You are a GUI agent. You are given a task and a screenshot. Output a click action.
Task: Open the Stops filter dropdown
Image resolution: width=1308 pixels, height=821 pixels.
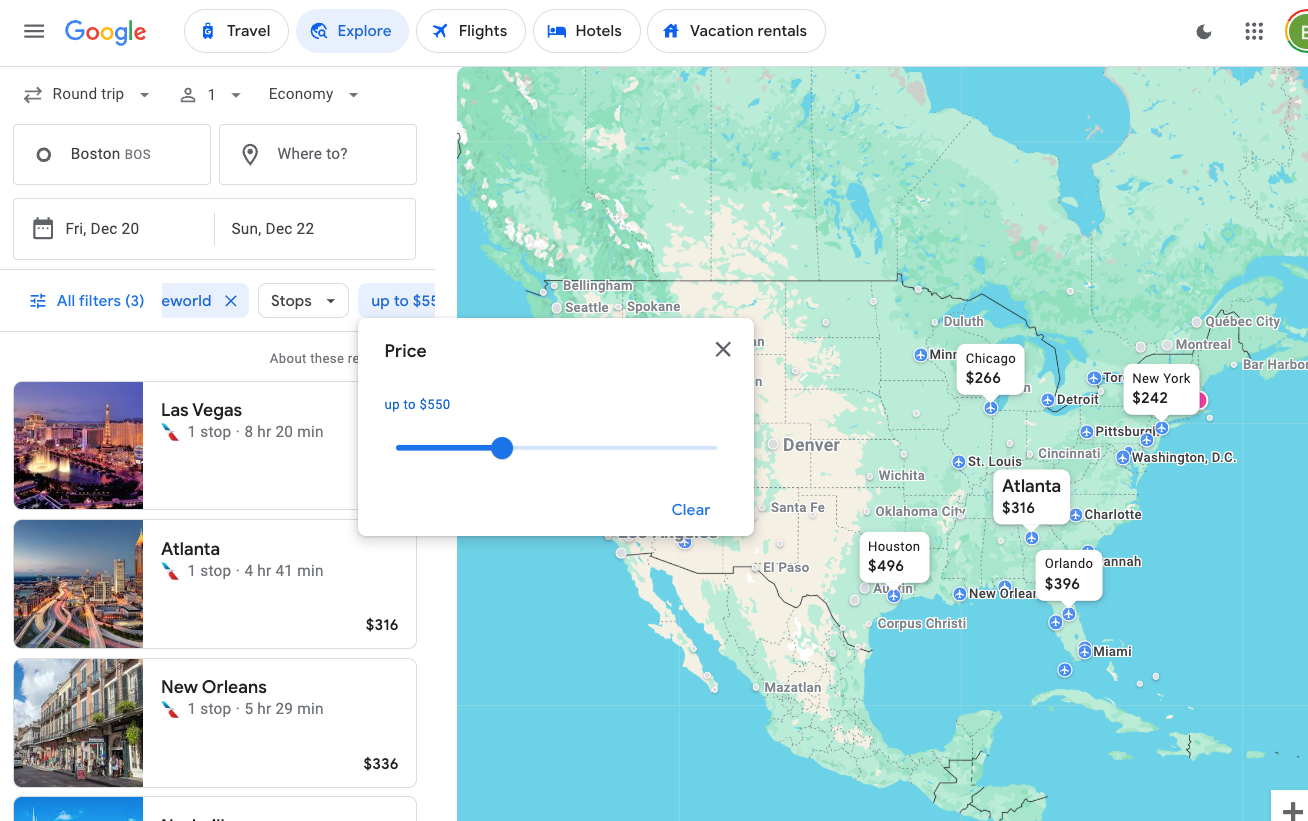pyautogui.click(x=302, y=301)
